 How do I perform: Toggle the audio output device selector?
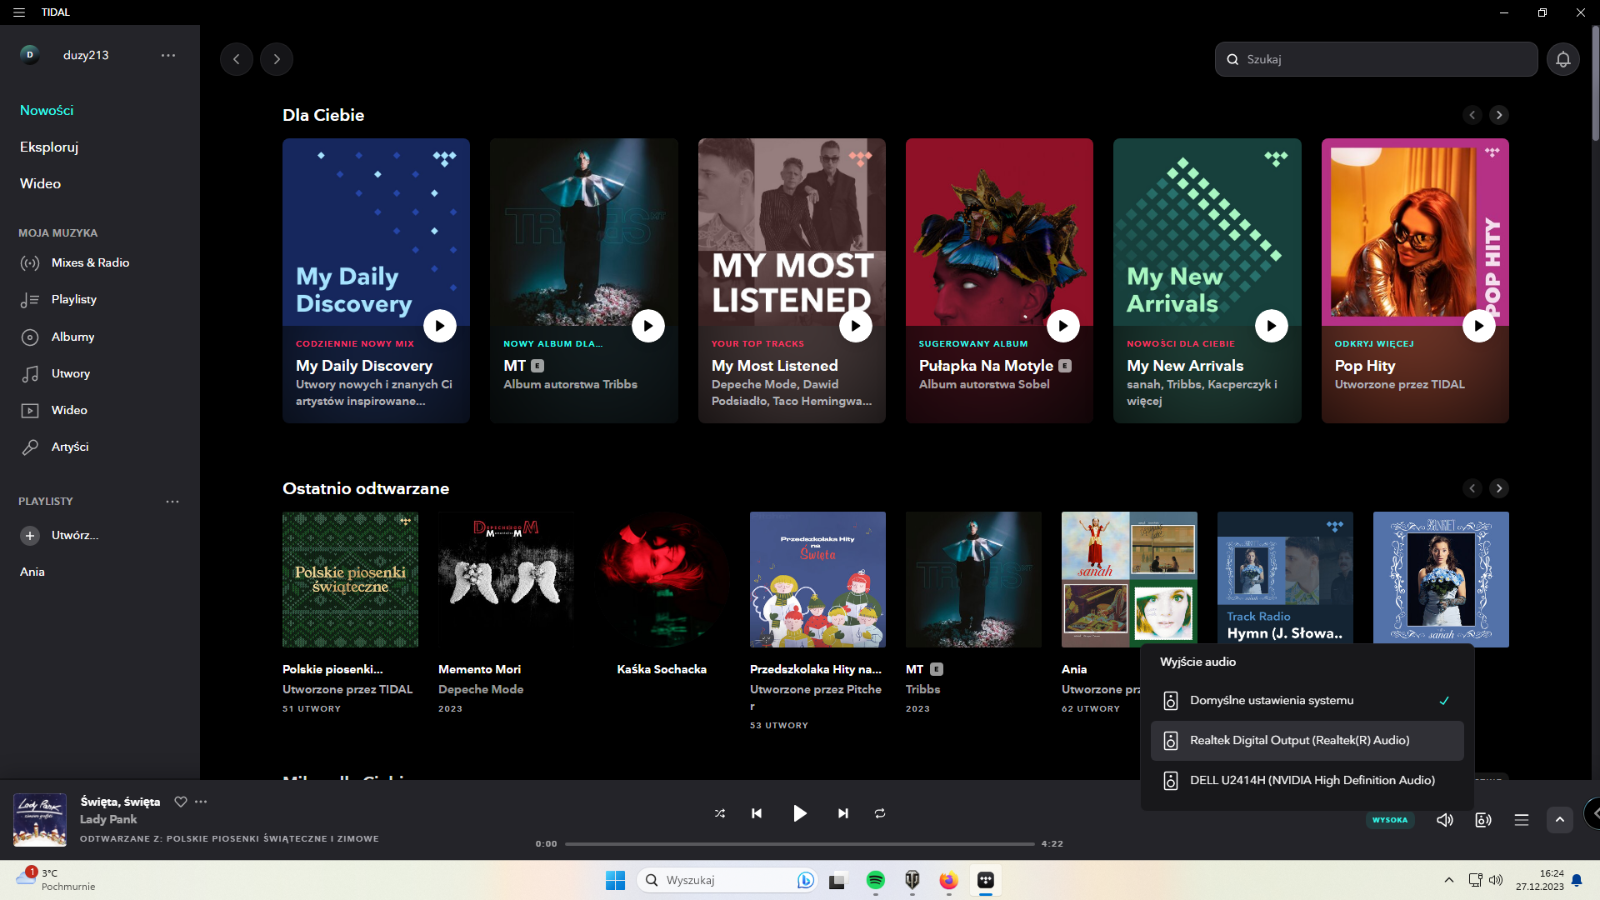pos(1483,820)
